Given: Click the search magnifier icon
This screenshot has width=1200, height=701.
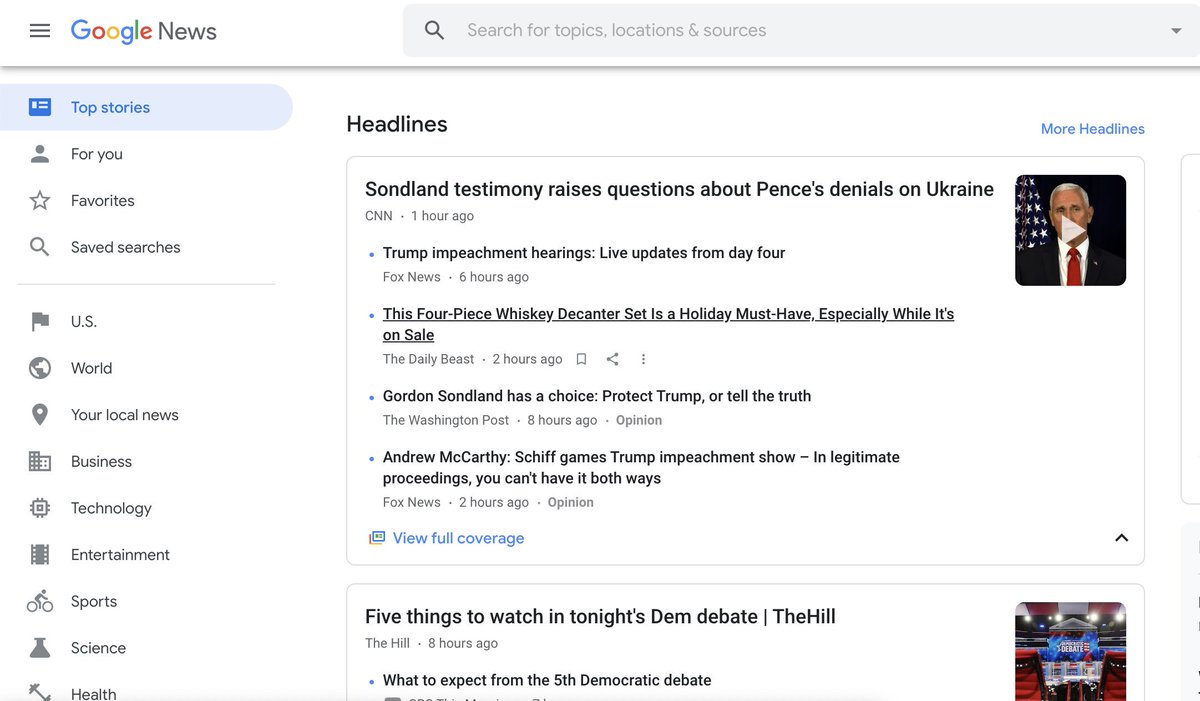Looking at the screenshot, I should pos(434,30).
